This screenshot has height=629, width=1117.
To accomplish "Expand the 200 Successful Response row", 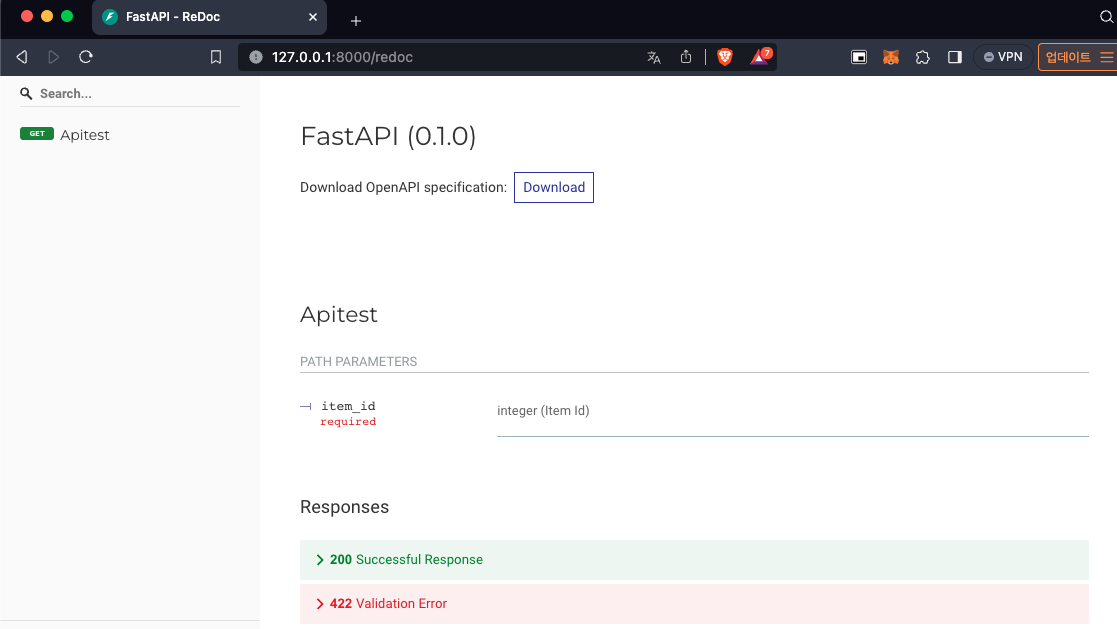I will coord(694,560).
